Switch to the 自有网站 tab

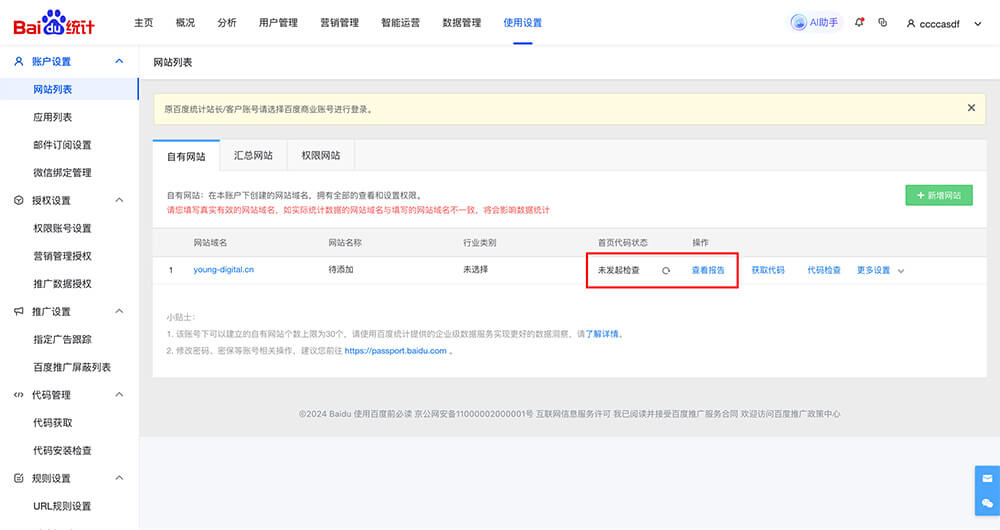tap(186, 156)
